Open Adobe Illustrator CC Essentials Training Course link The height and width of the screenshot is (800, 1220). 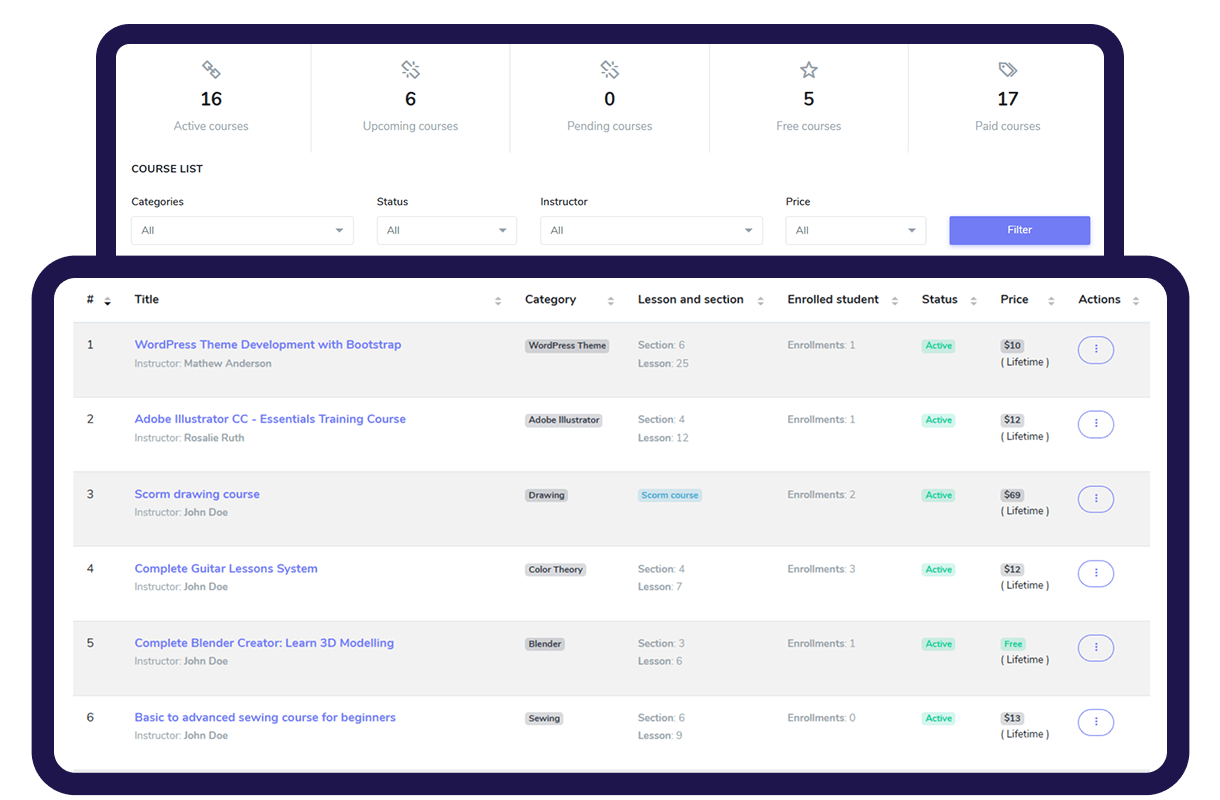coord(270,419)
